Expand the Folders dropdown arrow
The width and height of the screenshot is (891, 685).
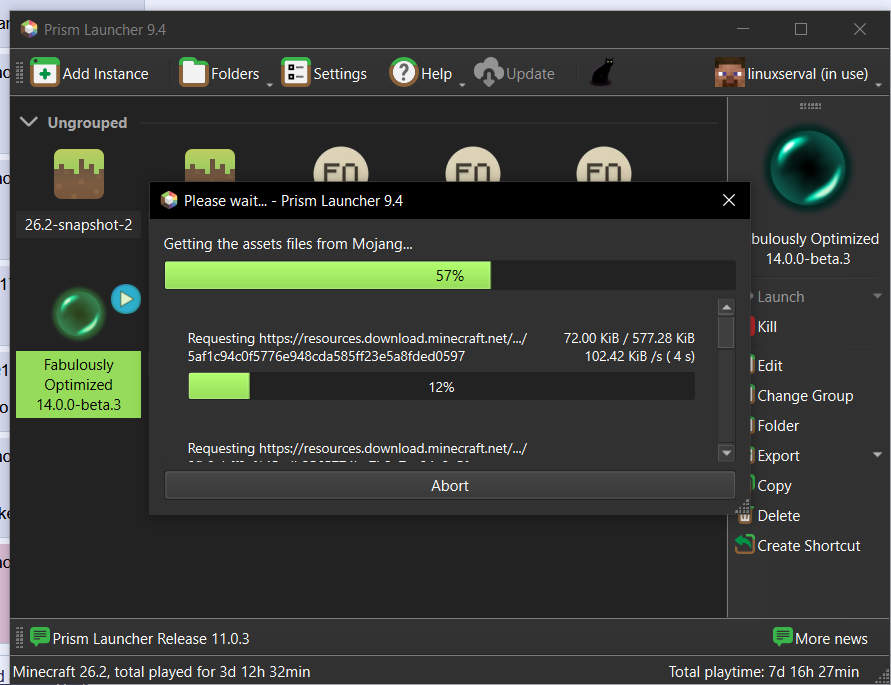coord(269,85)
